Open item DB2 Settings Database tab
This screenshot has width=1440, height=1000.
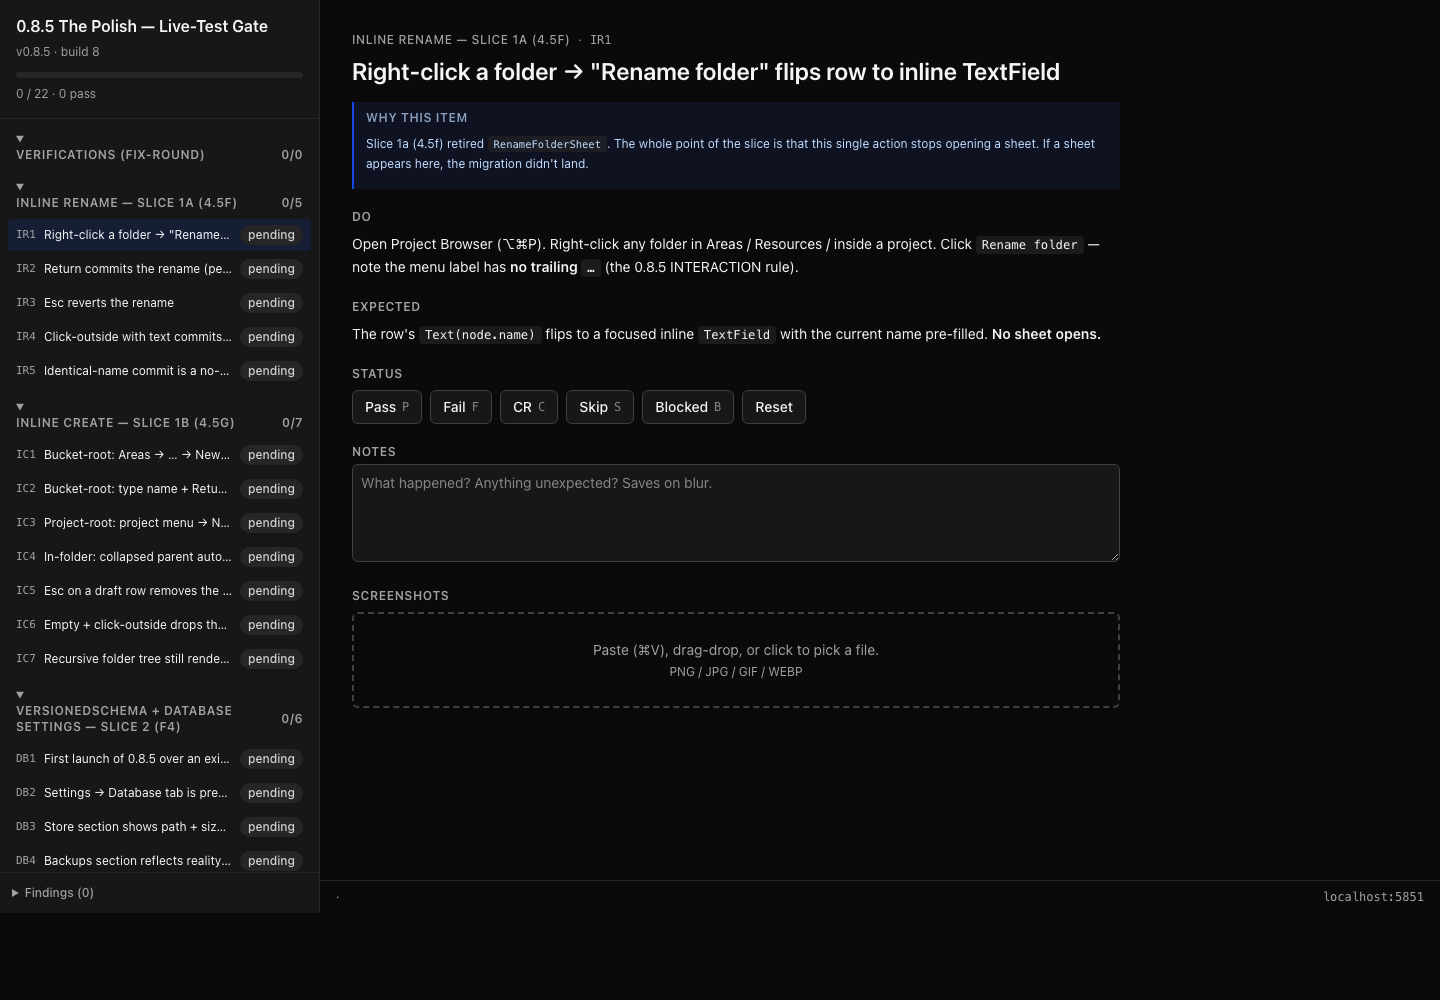pyautogui.click(x=159, y=793)
